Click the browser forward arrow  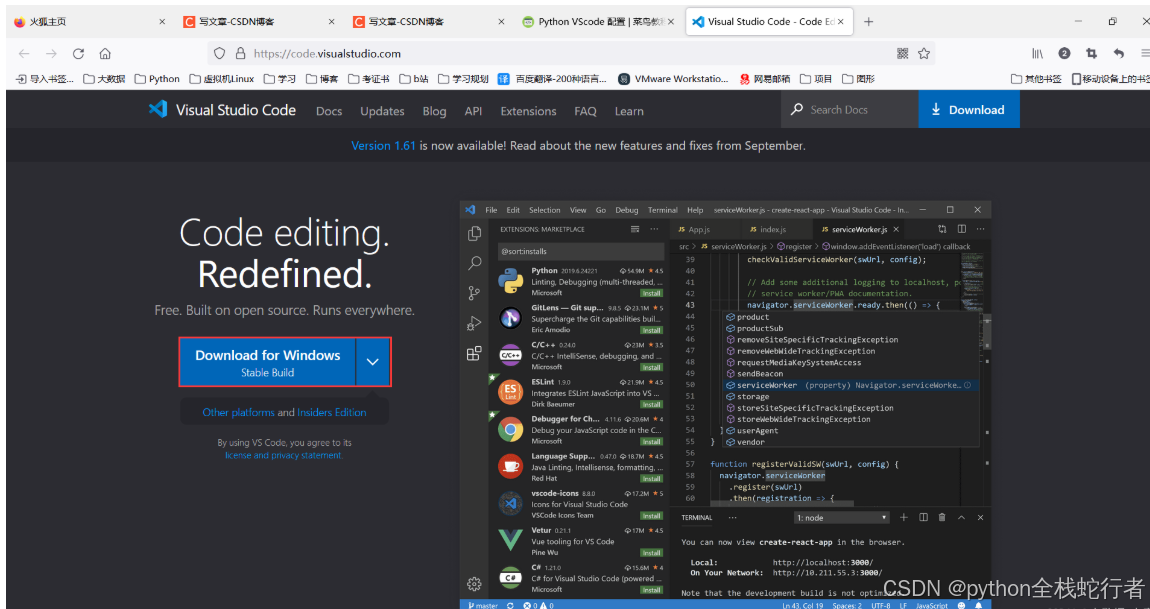[x=51, y=54]
